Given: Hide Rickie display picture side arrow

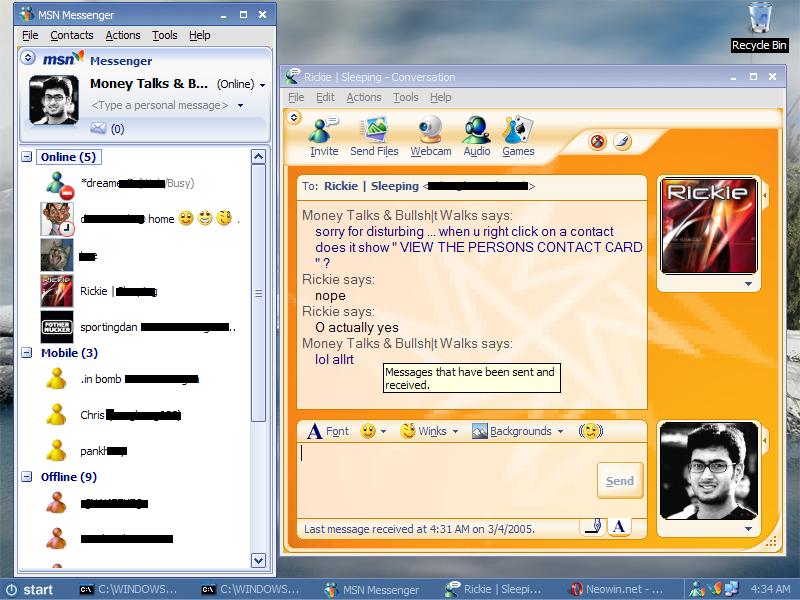Looking at the screenshot, I should tap(765, 195).
